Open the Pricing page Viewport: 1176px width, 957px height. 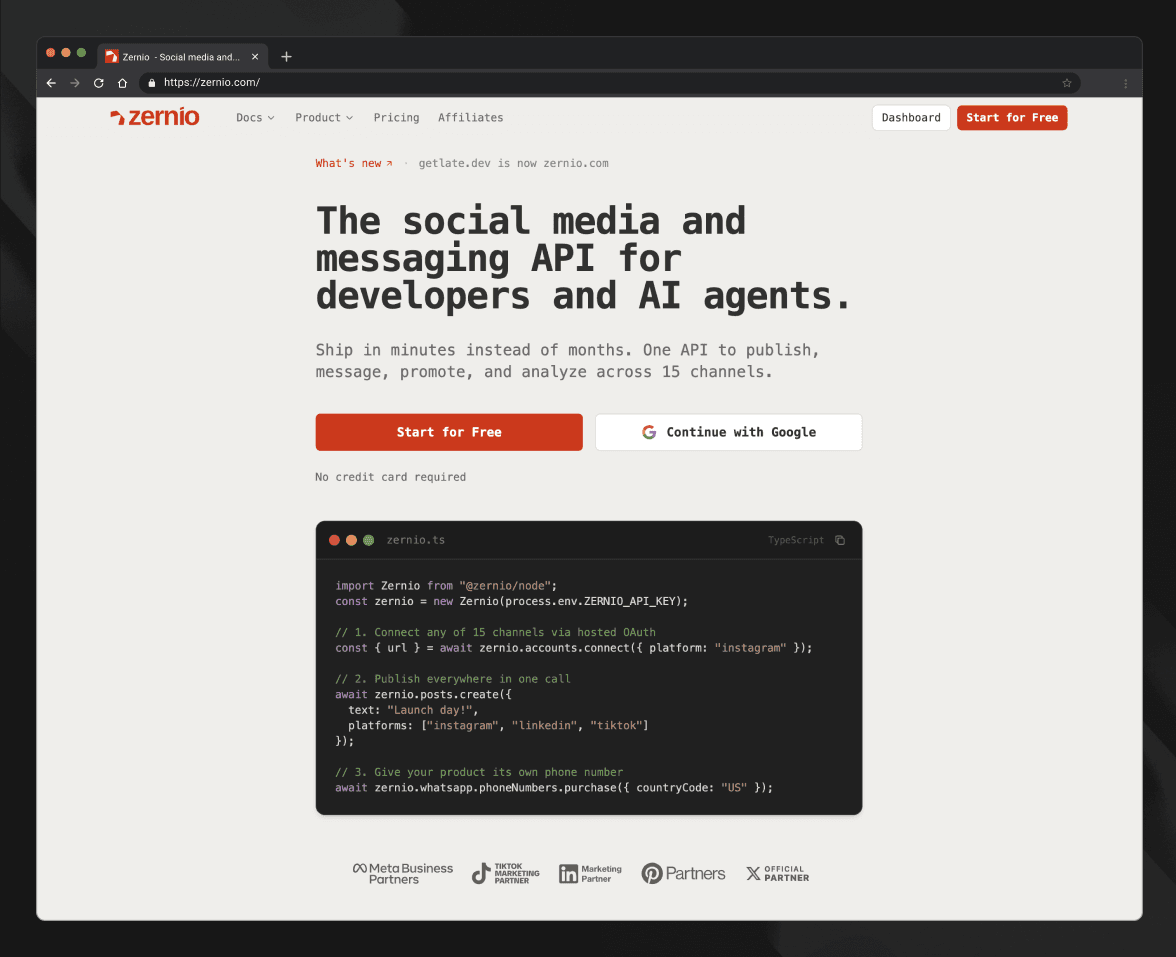[396, 118]
